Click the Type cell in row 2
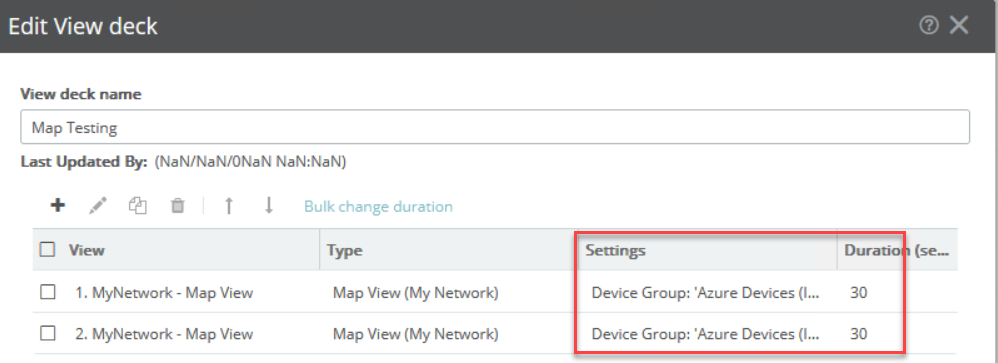The image size is (998, 363). 415,334
